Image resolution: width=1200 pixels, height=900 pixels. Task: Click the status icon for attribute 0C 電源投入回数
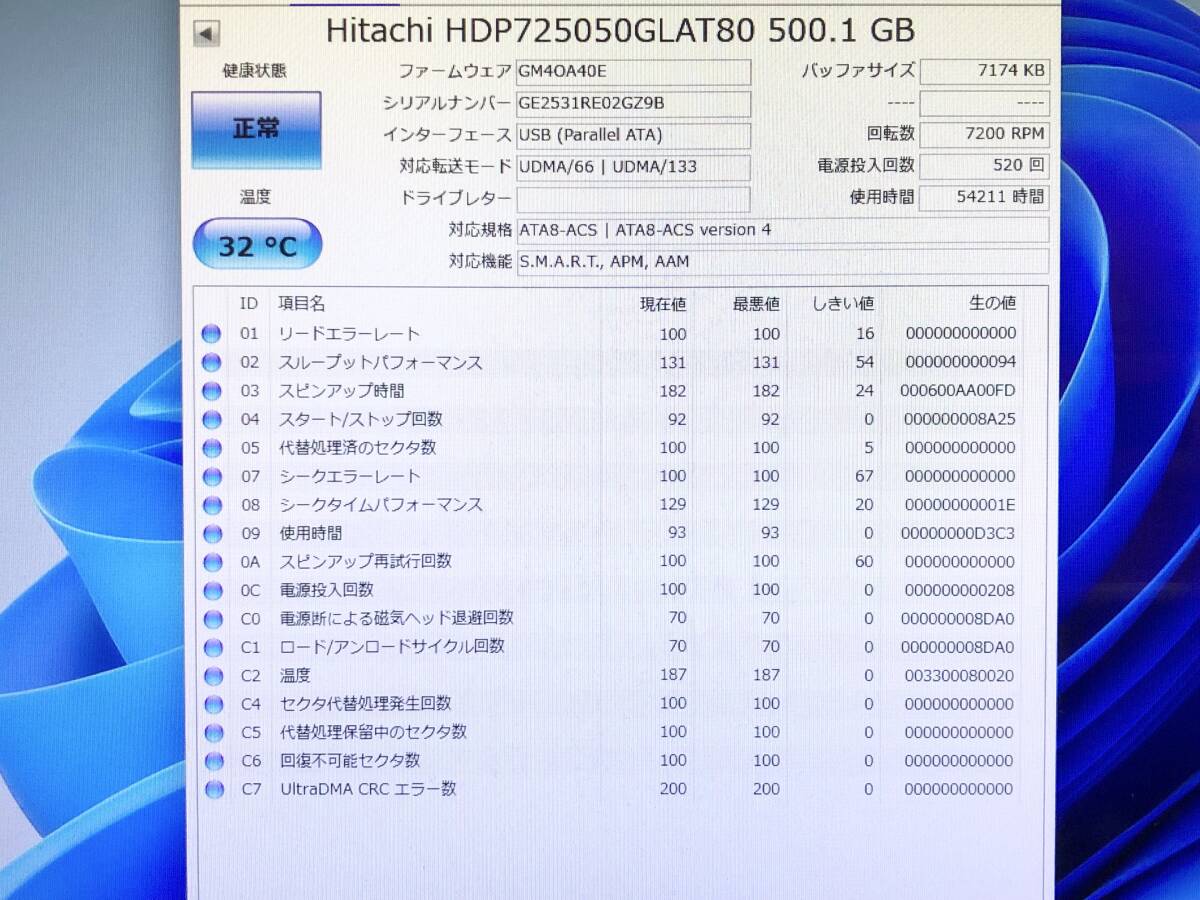212,590
